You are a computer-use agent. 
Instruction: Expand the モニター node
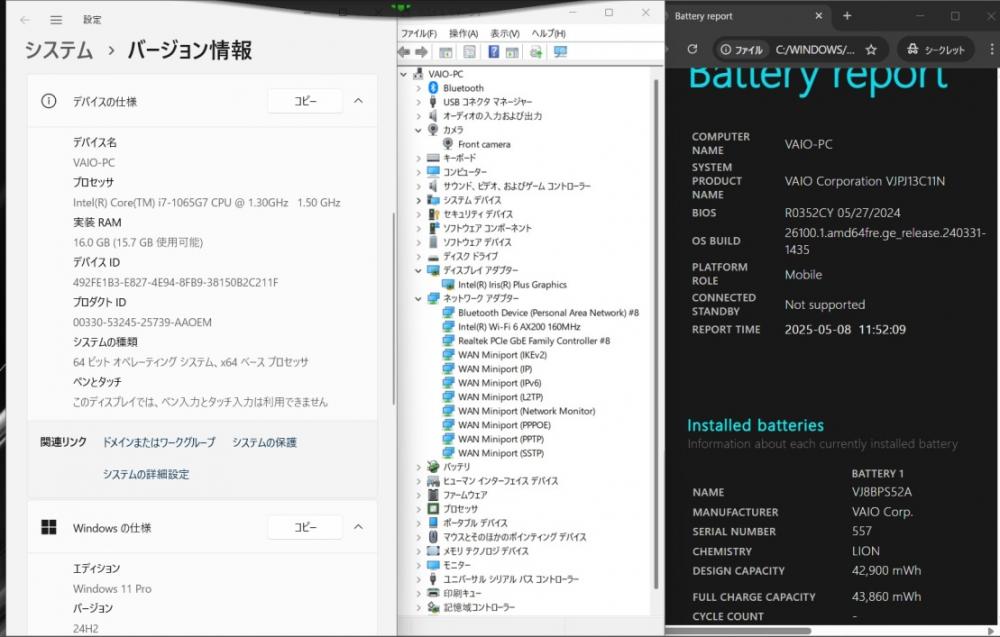point(418,565)
